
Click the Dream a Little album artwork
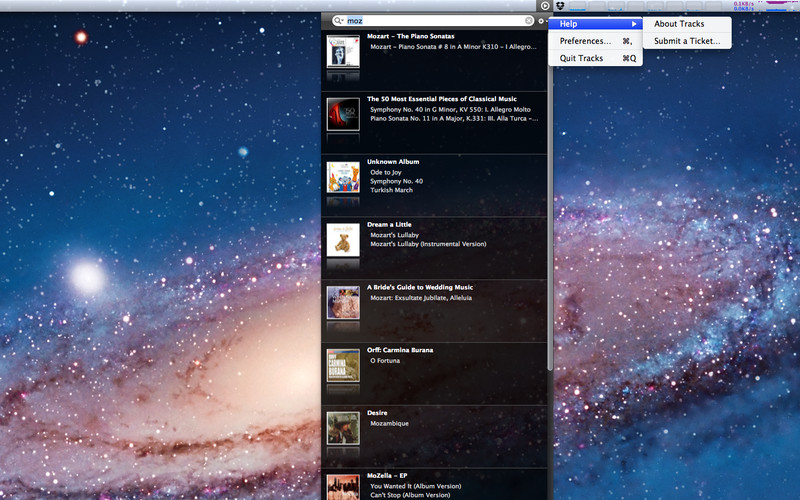343,239
